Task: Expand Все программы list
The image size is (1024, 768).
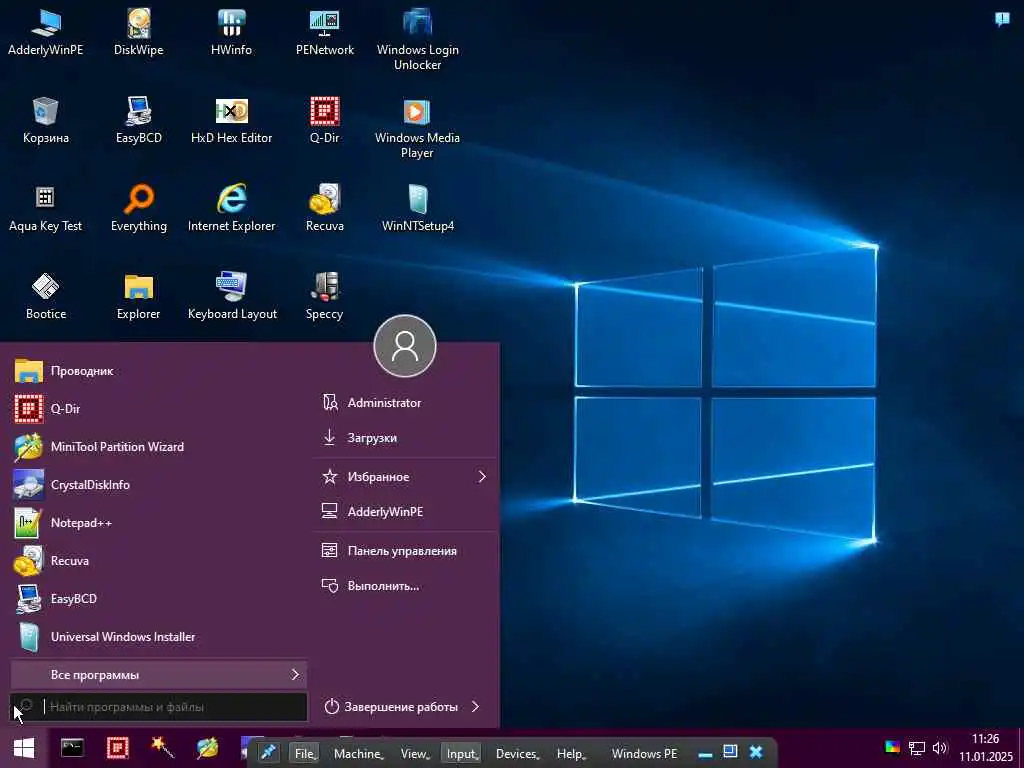Action: tap(159, 675)
